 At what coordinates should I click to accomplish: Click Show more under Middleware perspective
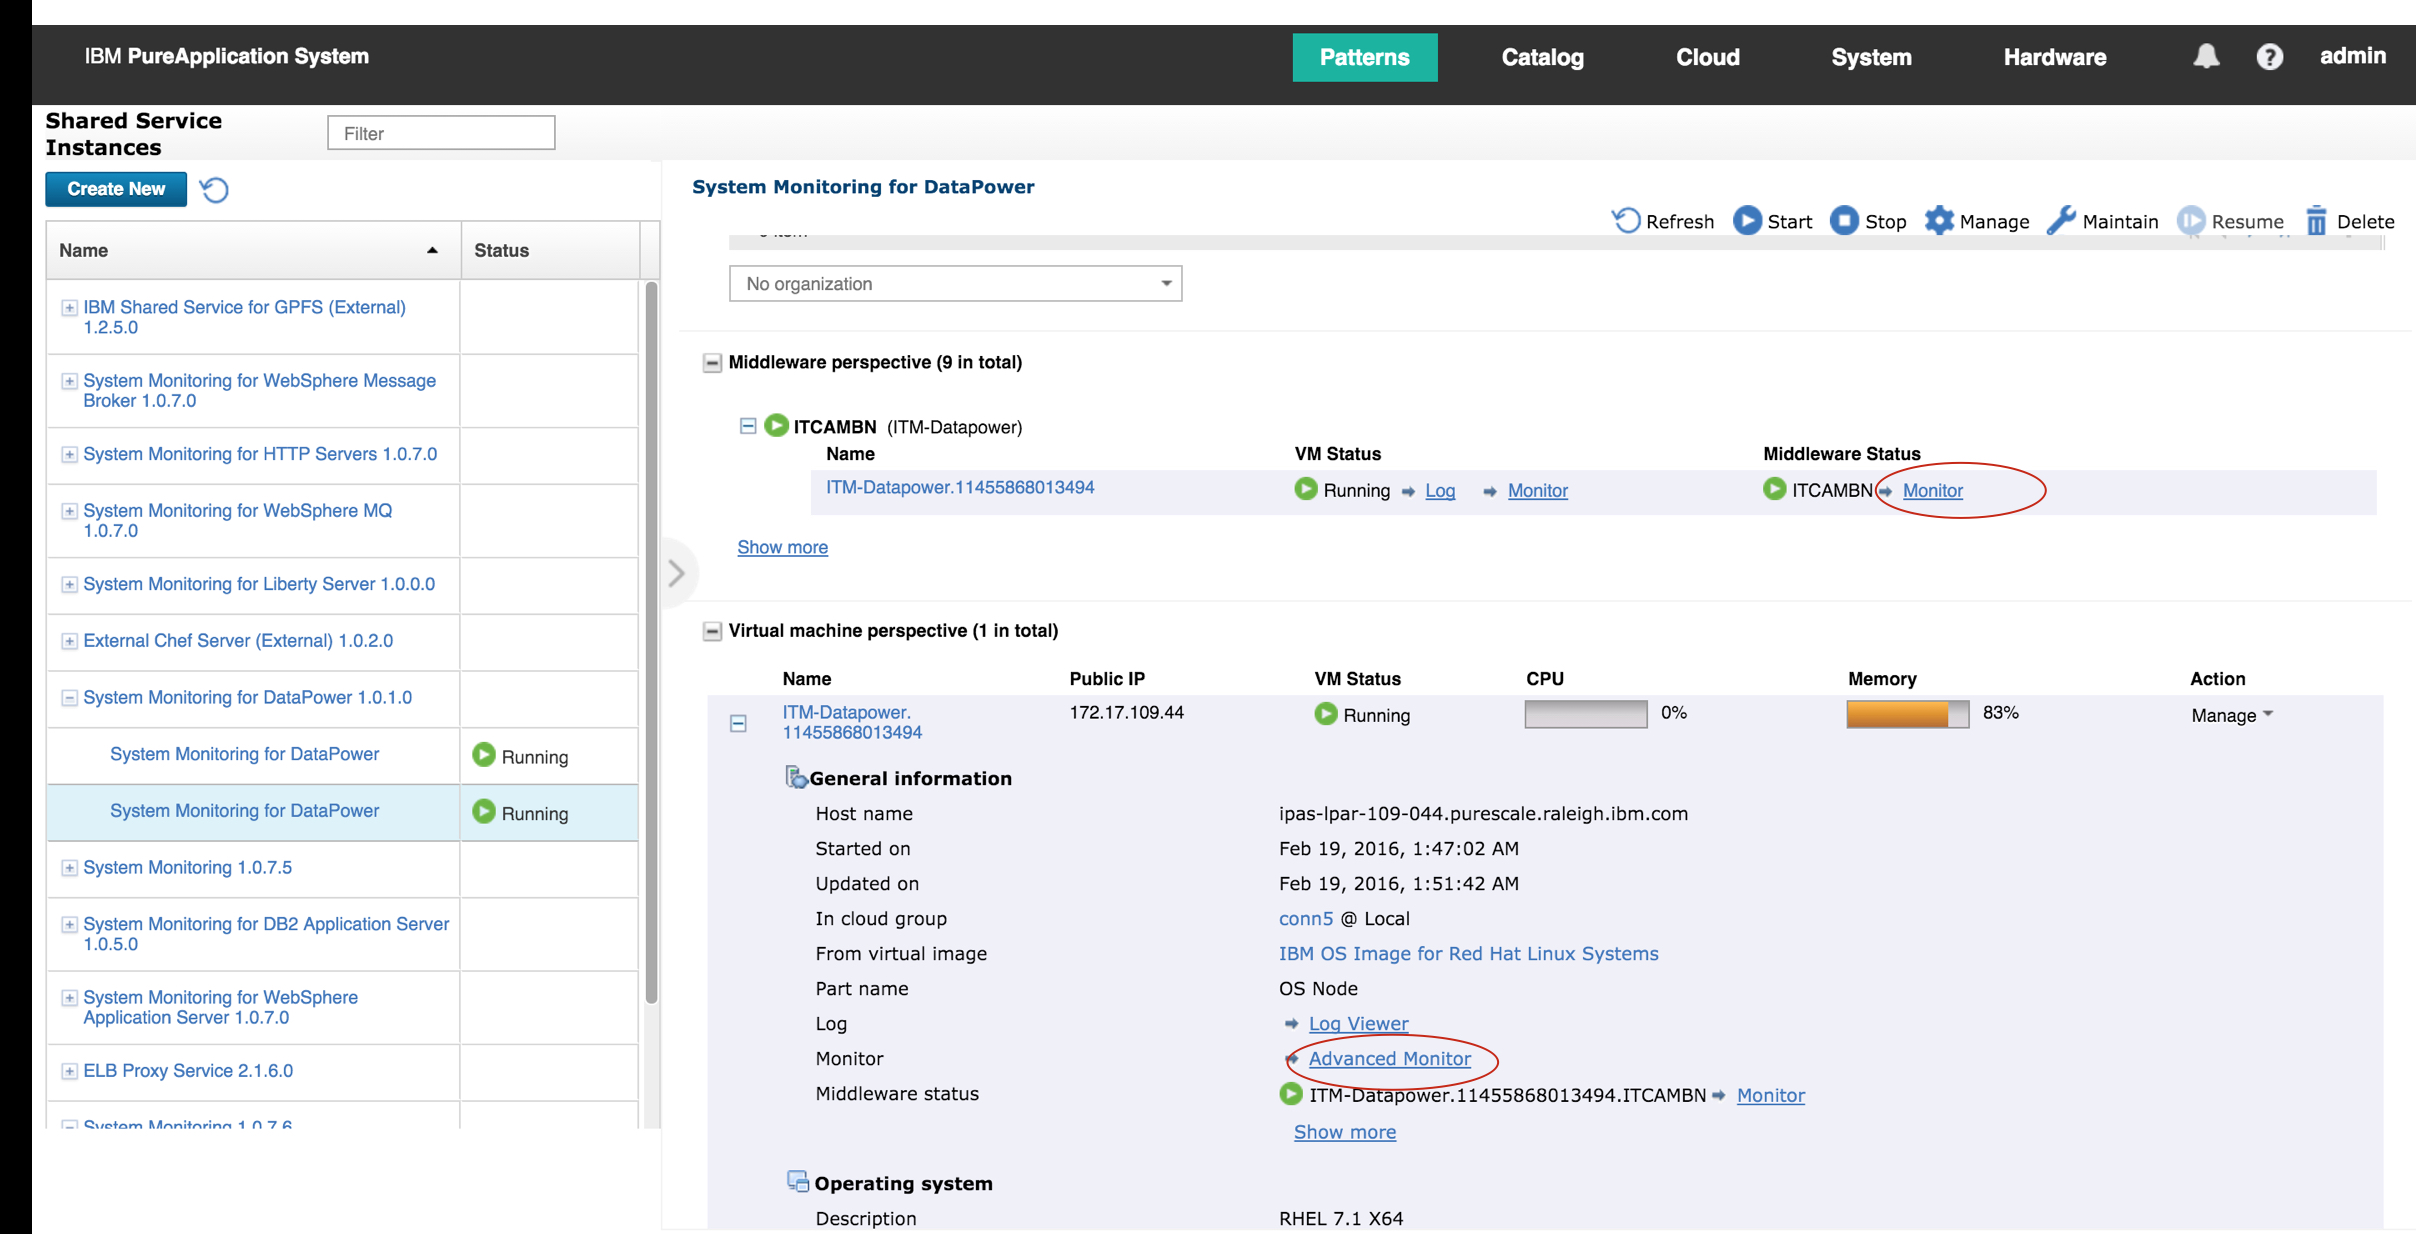pyautogui.click(x=782, y=547)
